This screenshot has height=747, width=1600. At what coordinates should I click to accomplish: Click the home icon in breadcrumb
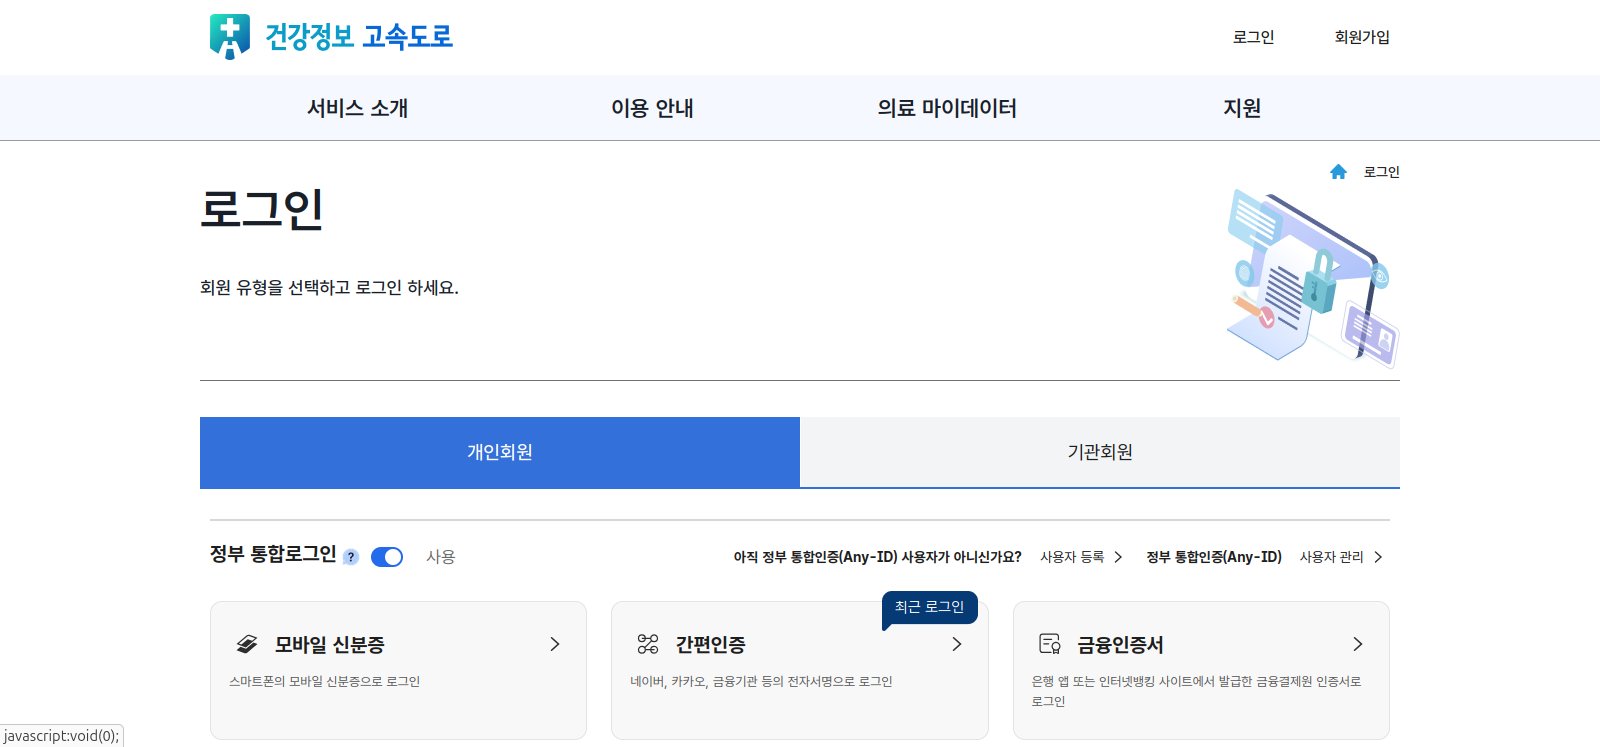1338,172
